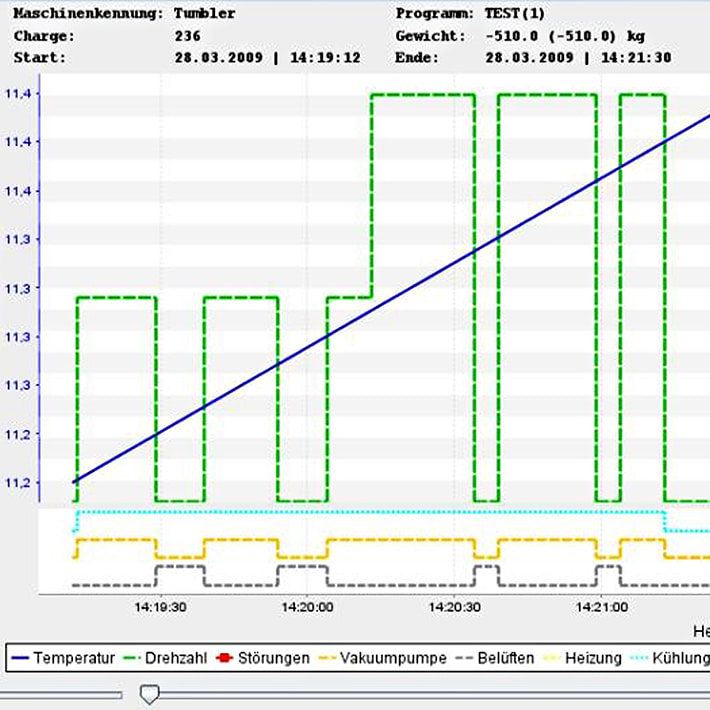Click the yellow Heizung legend marker
710x710 pixels.
pyautogui.click(x=551, y=658)
